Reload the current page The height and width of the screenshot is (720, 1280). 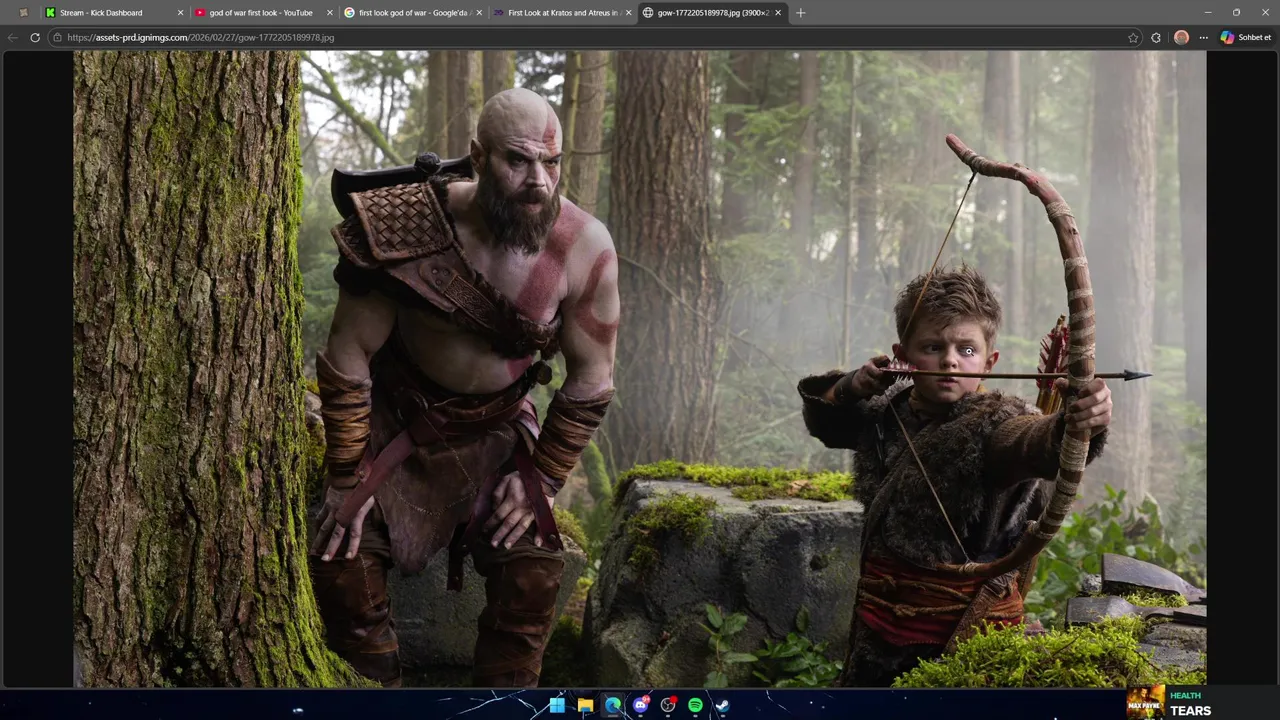tap(35, 37)
